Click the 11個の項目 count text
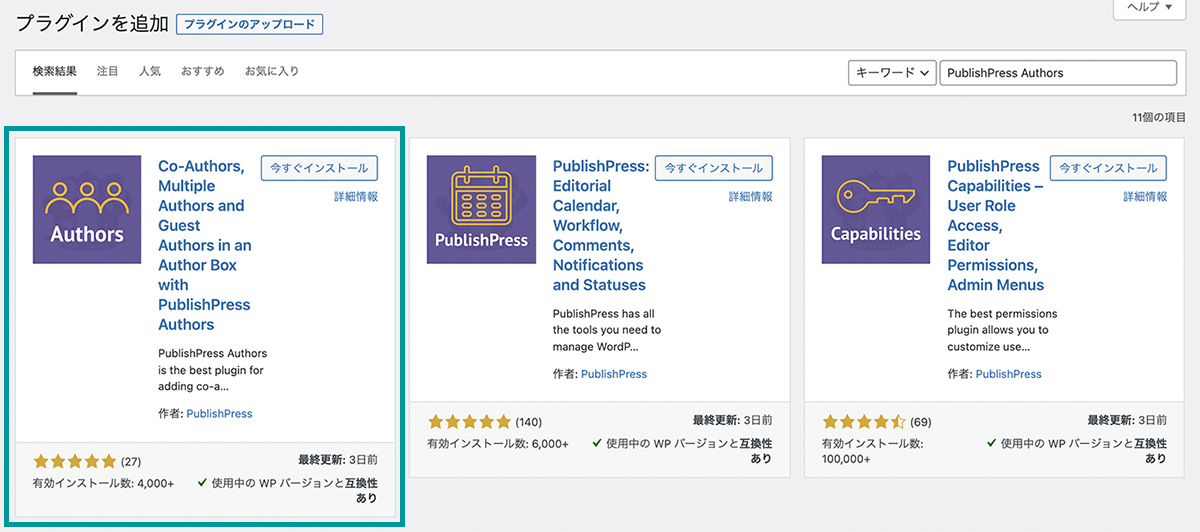The width and height of the screenshot is (1200, 532). click(x=1158, y=118)
